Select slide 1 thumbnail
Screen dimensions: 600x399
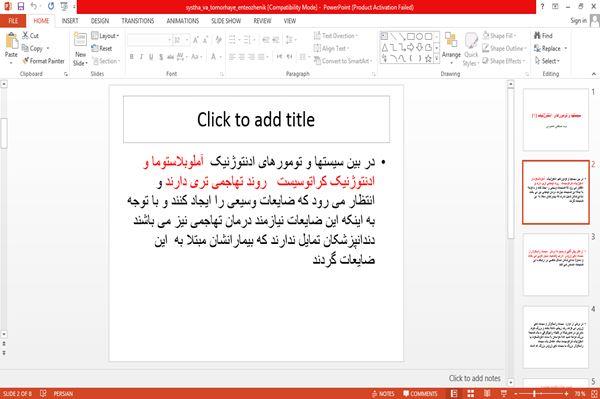556,120
